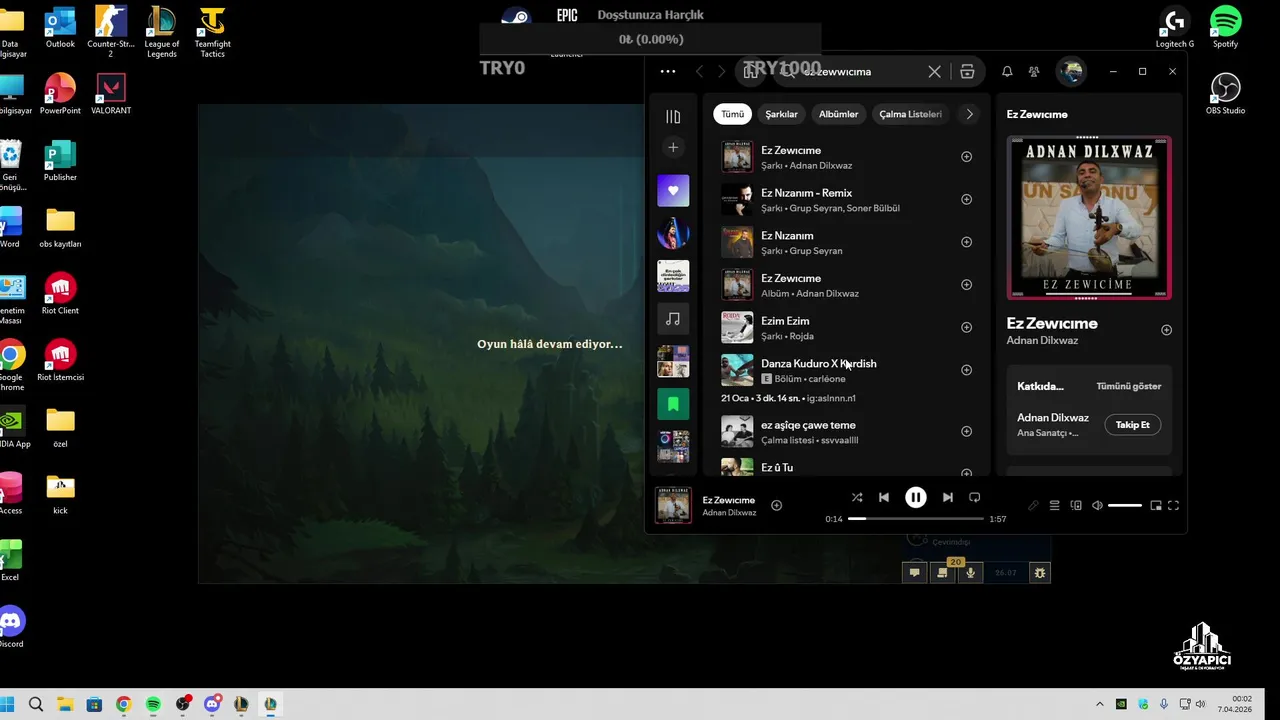Add Ez Nızanım by Grup Seyran to library
Viewport: 1280px width, 720px height.
coord(966,242)
